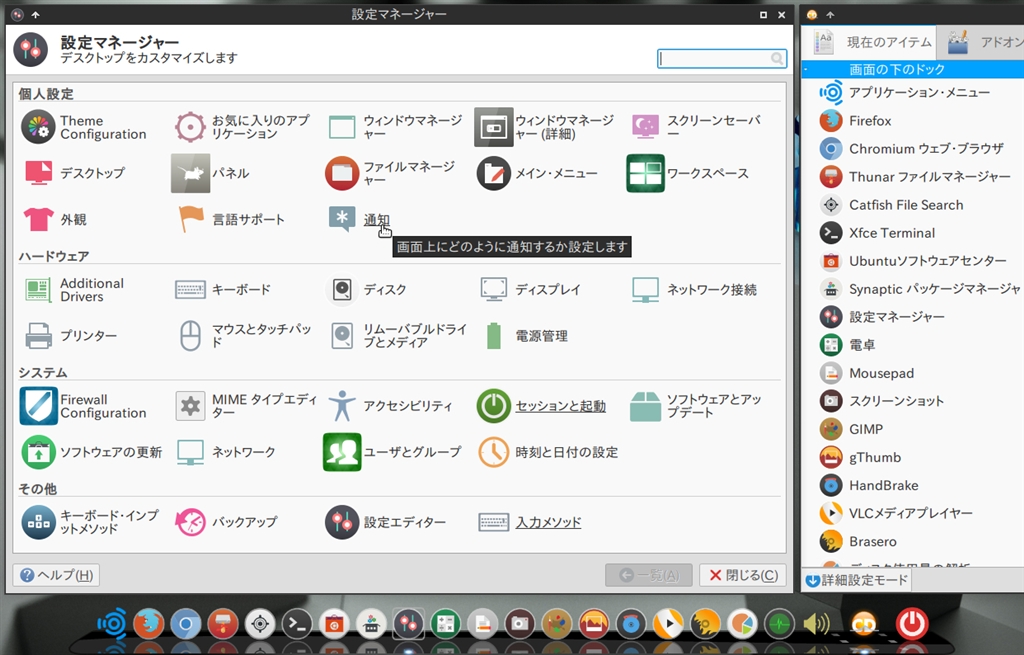Open スクリーンセーバー settings
Viewport: 1024px width, 655px height.
696,127
